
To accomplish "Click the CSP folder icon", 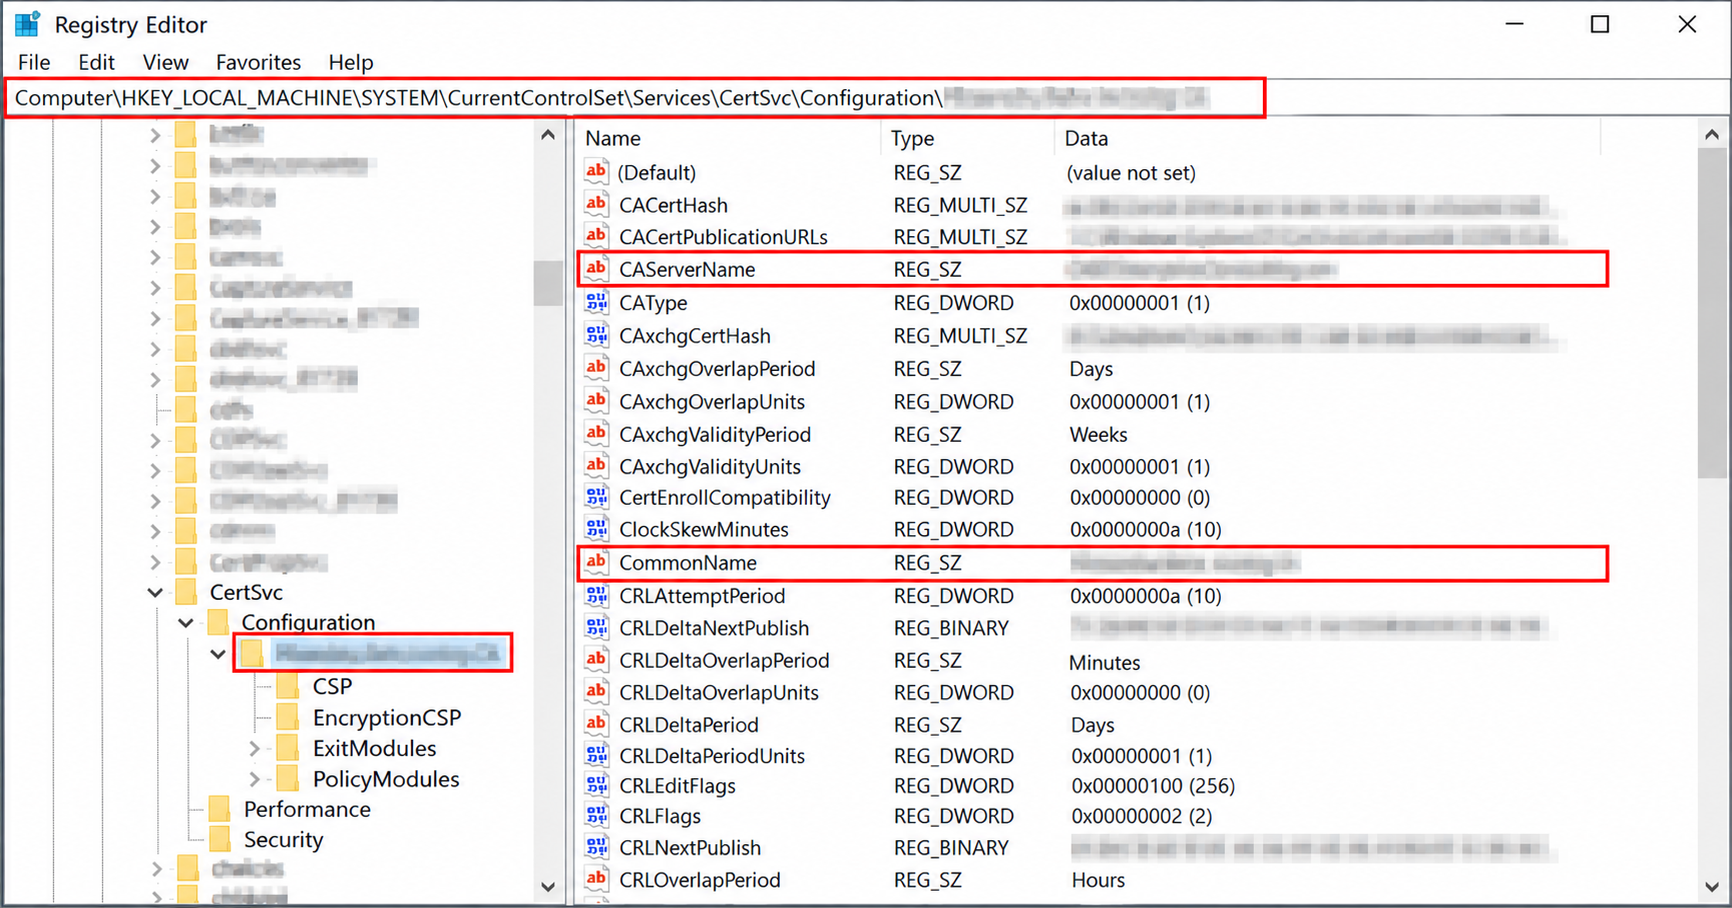I will pyautogui.click(x=288, y=686).
